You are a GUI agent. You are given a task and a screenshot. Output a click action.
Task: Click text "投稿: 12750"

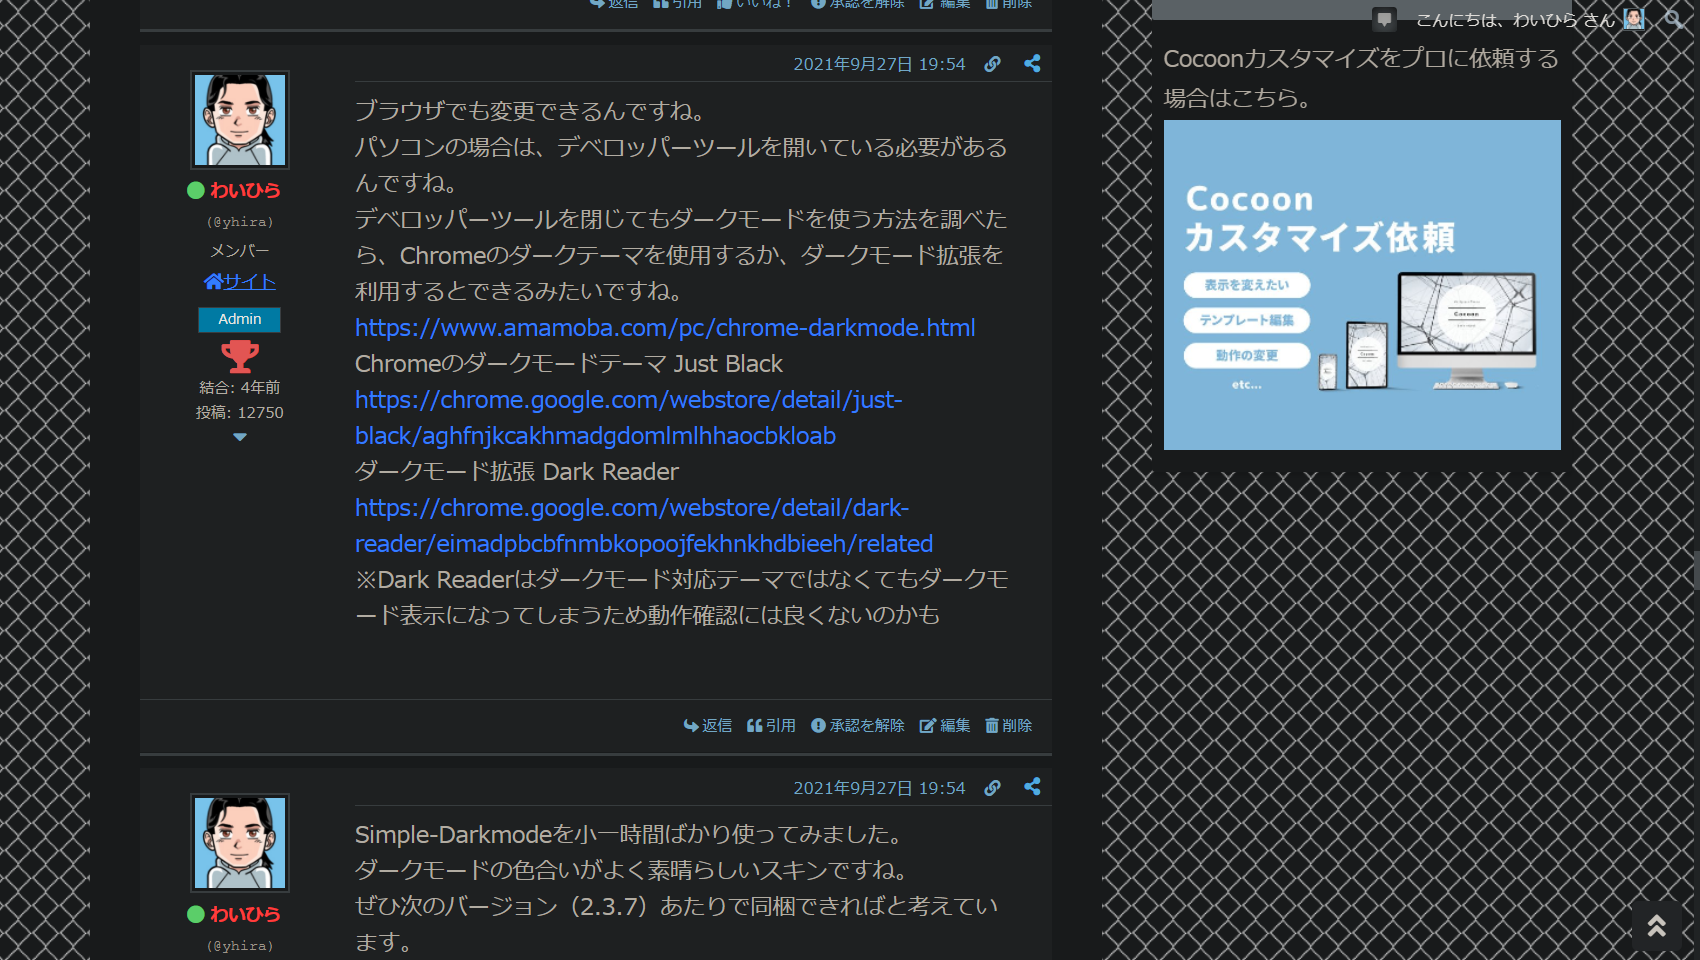(x=240, y=413)
